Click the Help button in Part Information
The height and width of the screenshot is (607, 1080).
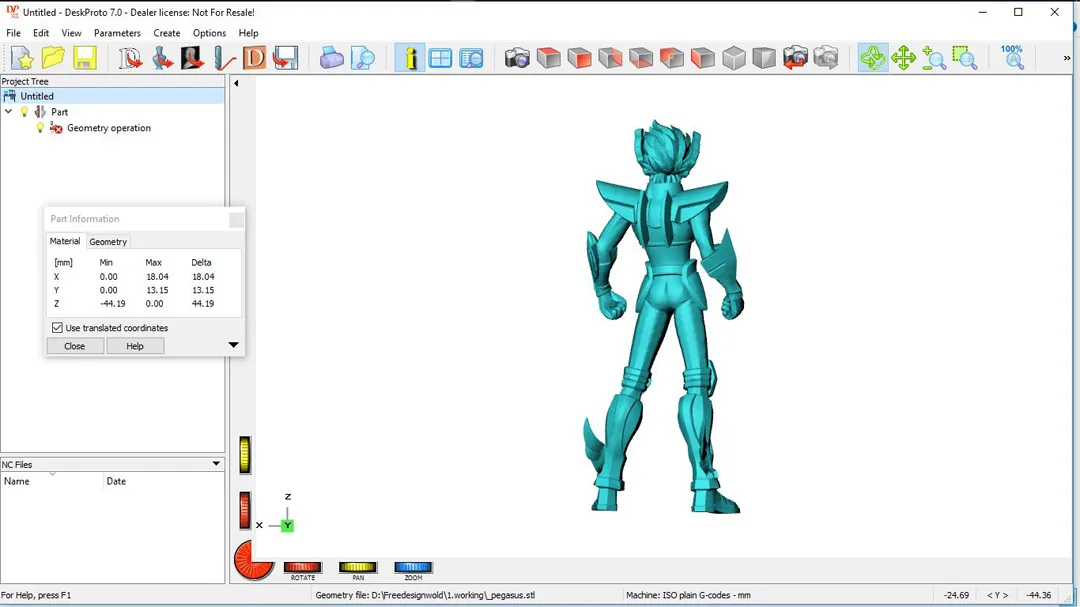tap(135, 346)
